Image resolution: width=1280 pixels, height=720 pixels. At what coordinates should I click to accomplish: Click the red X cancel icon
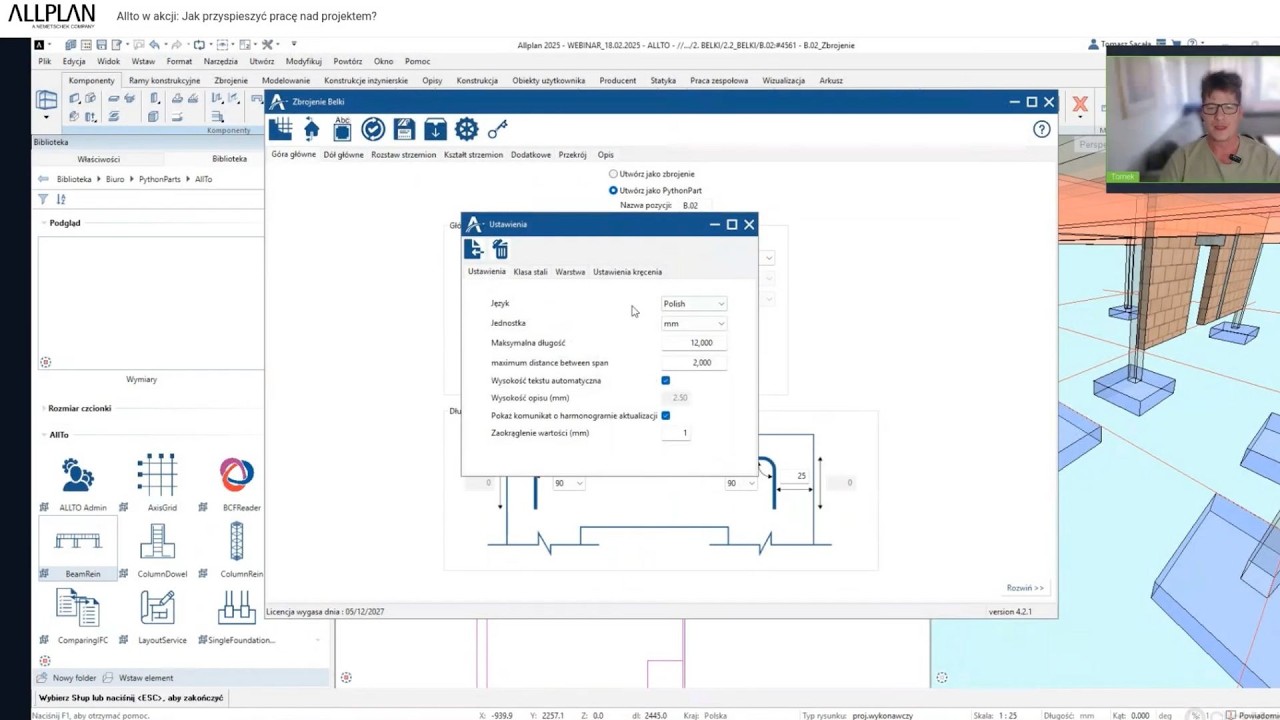click(1080, 104)
